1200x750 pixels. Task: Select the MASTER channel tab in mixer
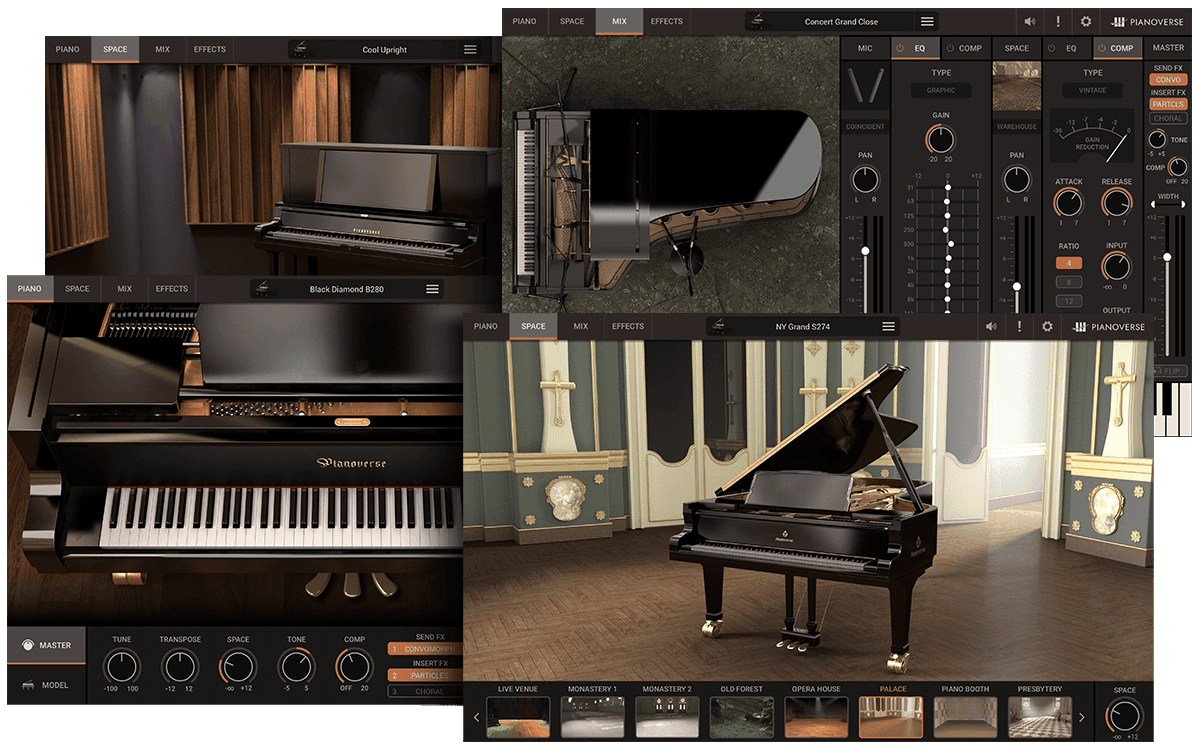coord(1168,48)
